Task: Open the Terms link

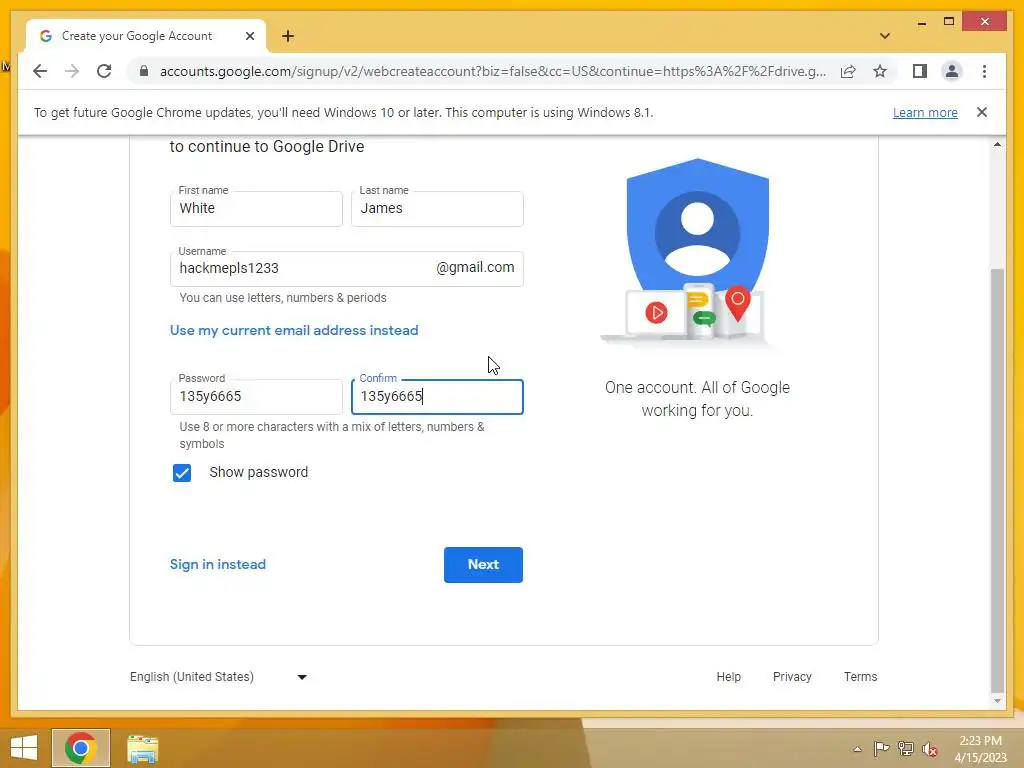Action: pyautogui.click(x=860, y=677)
